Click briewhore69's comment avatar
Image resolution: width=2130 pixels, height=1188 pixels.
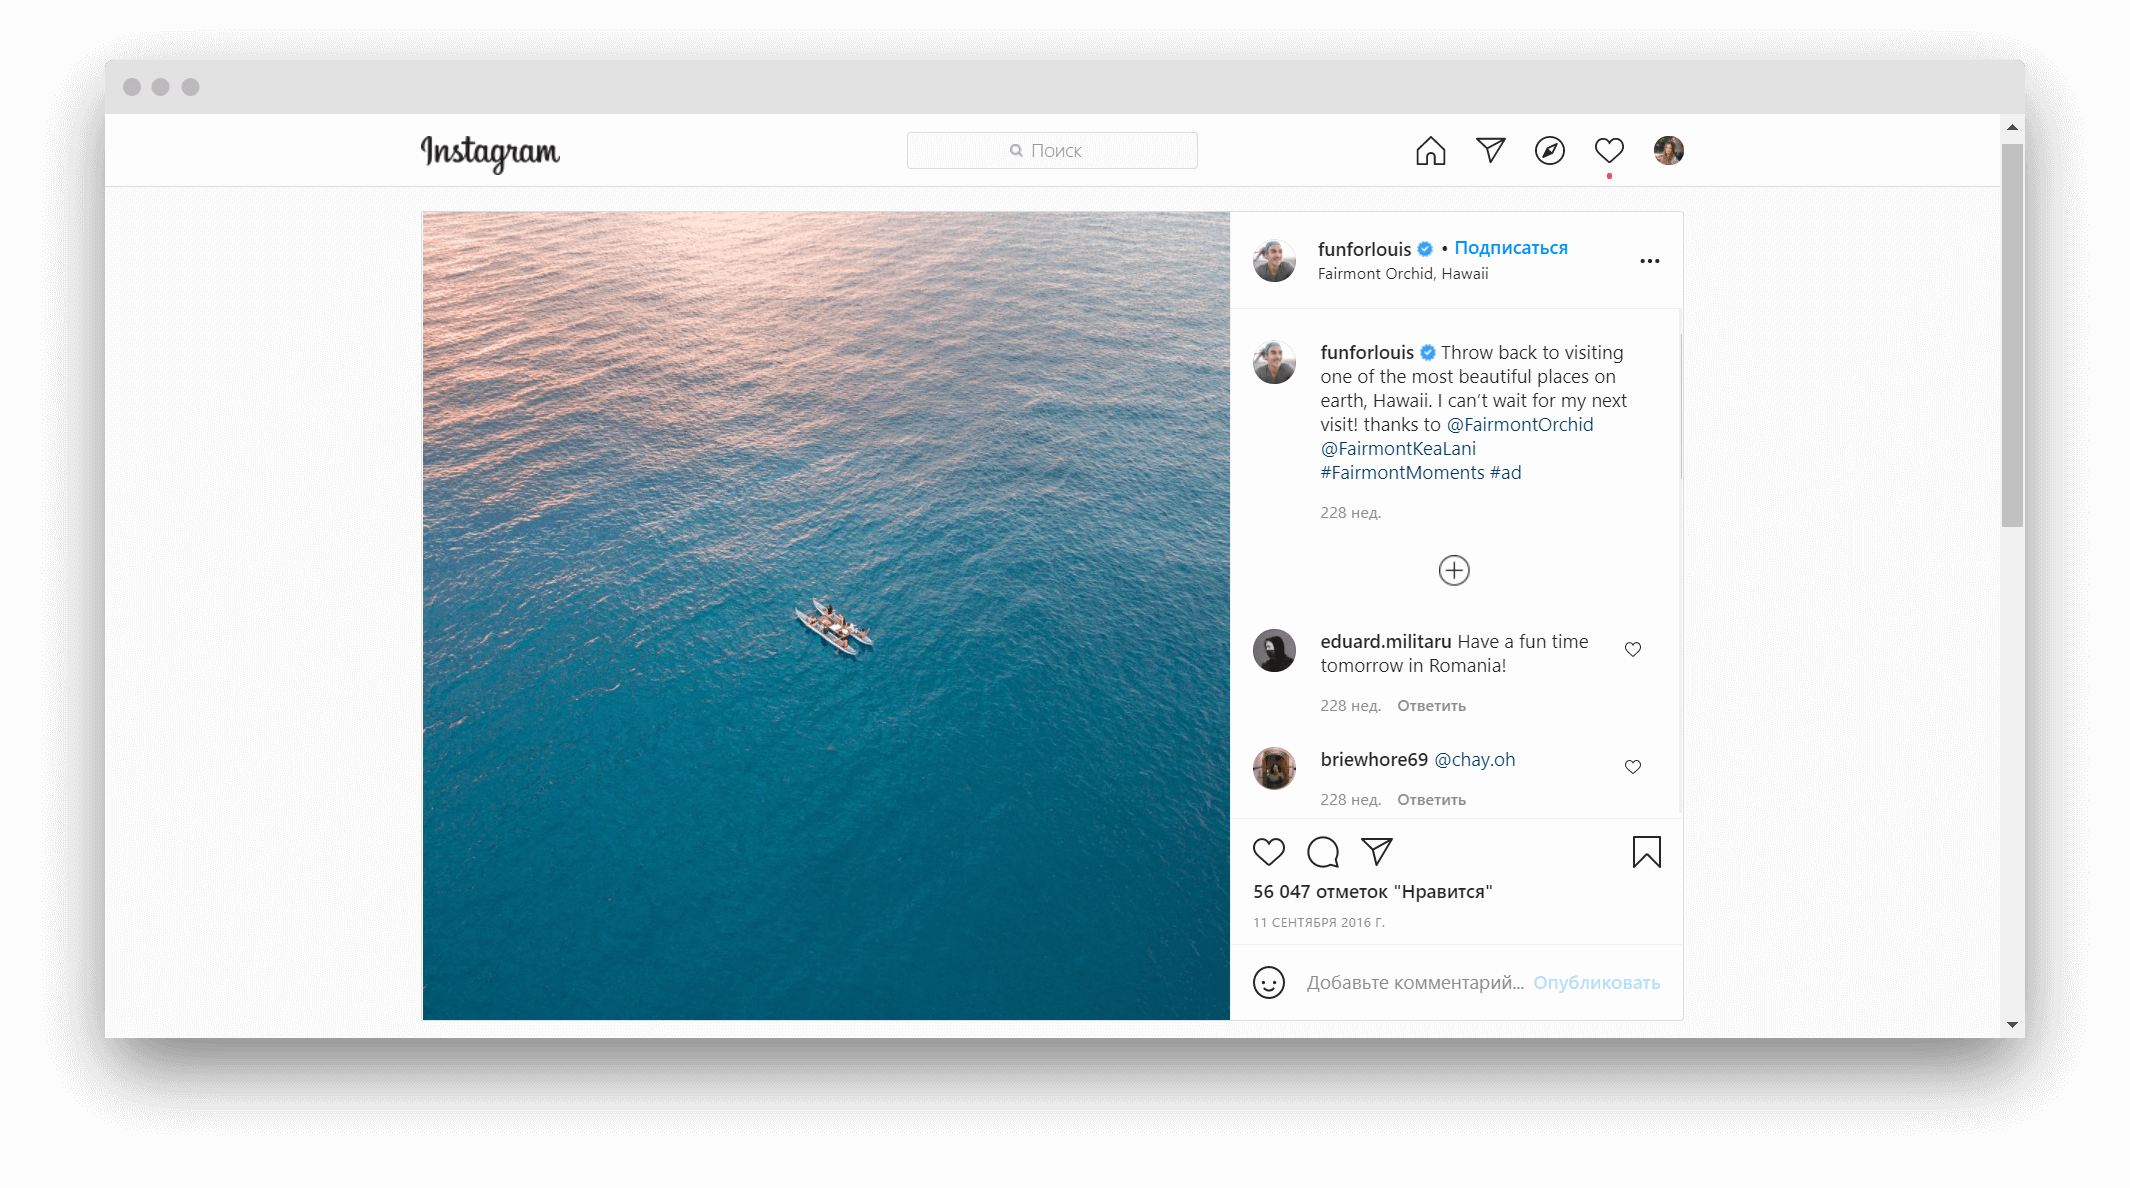[1274, 768]
